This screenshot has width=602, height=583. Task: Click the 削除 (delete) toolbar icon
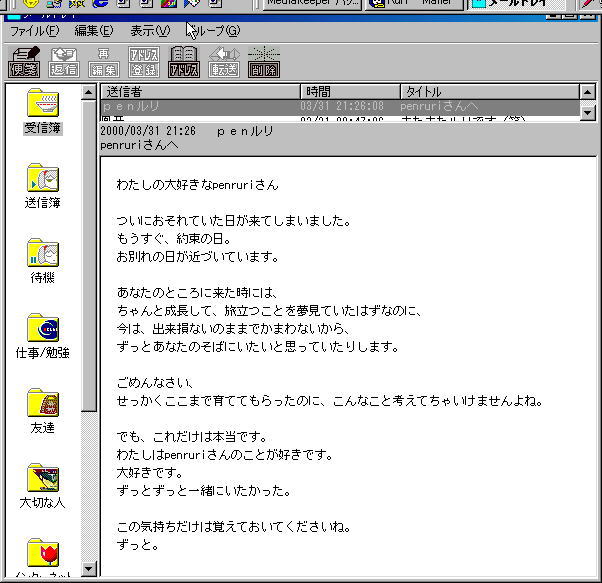click(x=264, y=61)
